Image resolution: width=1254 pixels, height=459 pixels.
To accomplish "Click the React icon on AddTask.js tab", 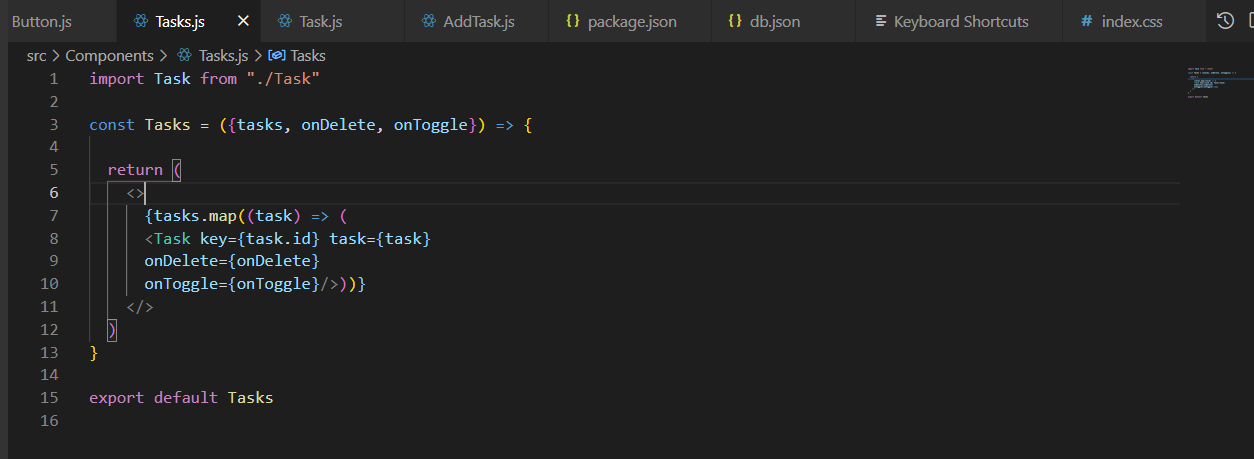I will point(429,21).
